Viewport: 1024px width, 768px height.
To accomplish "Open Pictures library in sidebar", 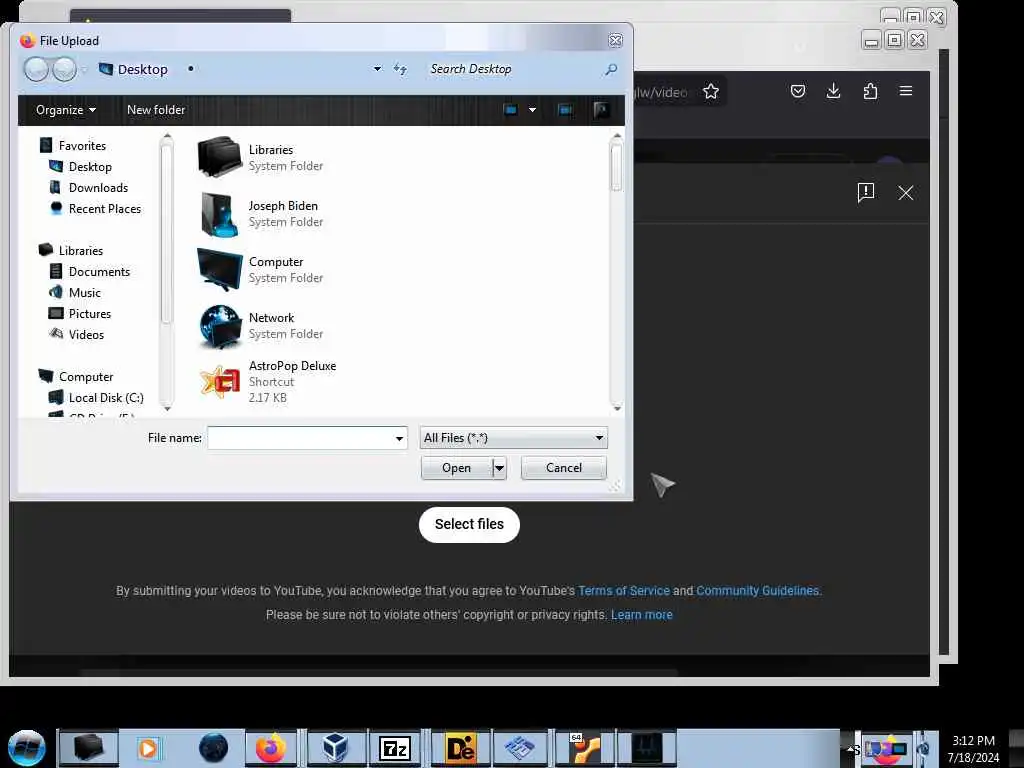I will tap(80, 313).
